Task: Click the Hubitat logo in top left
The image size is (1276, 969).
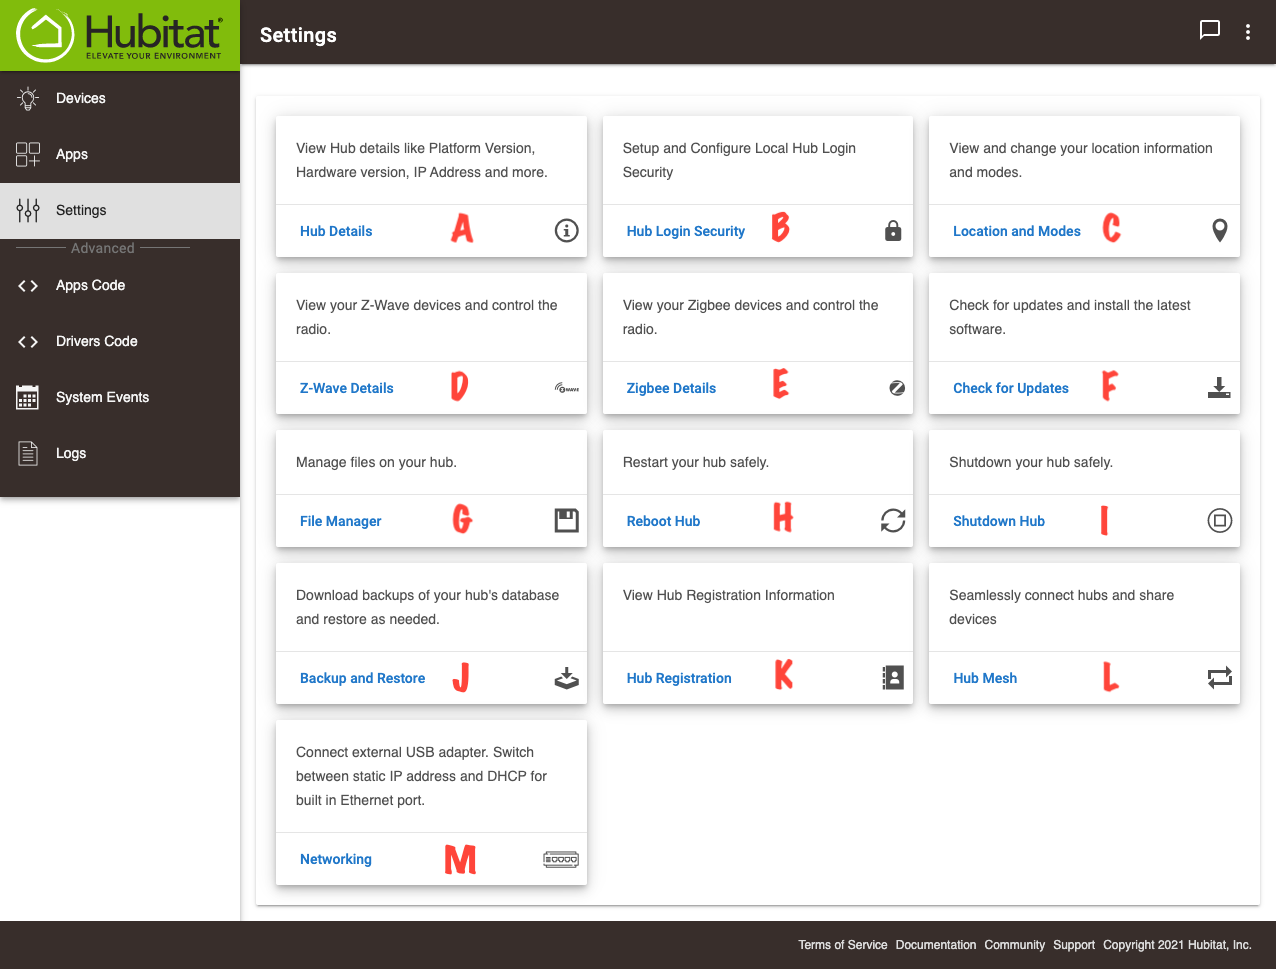Action: click(120, 35)
